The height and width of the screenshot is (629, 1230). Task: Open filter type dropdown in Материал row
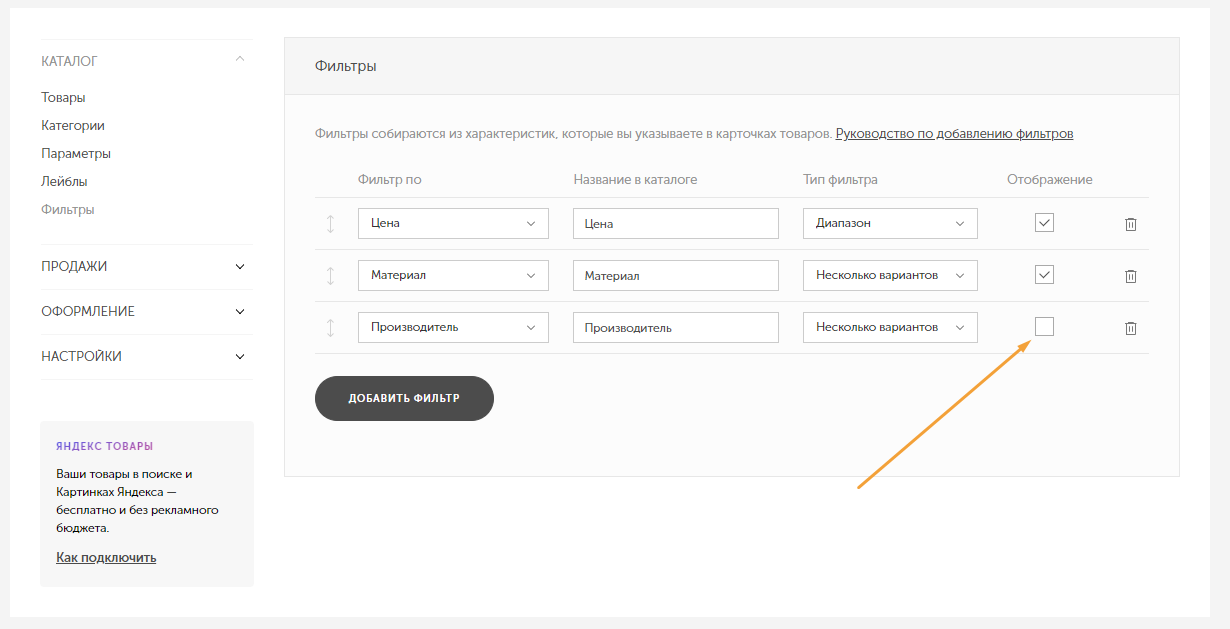[890, 275]
